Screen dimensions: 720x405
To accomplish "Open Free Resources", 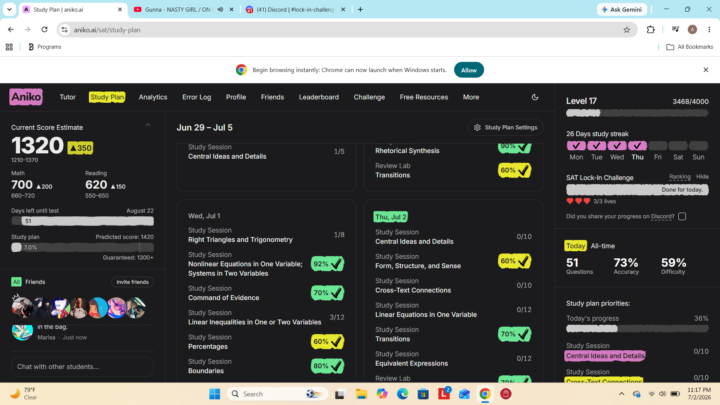I will click(x=423, y=97).
